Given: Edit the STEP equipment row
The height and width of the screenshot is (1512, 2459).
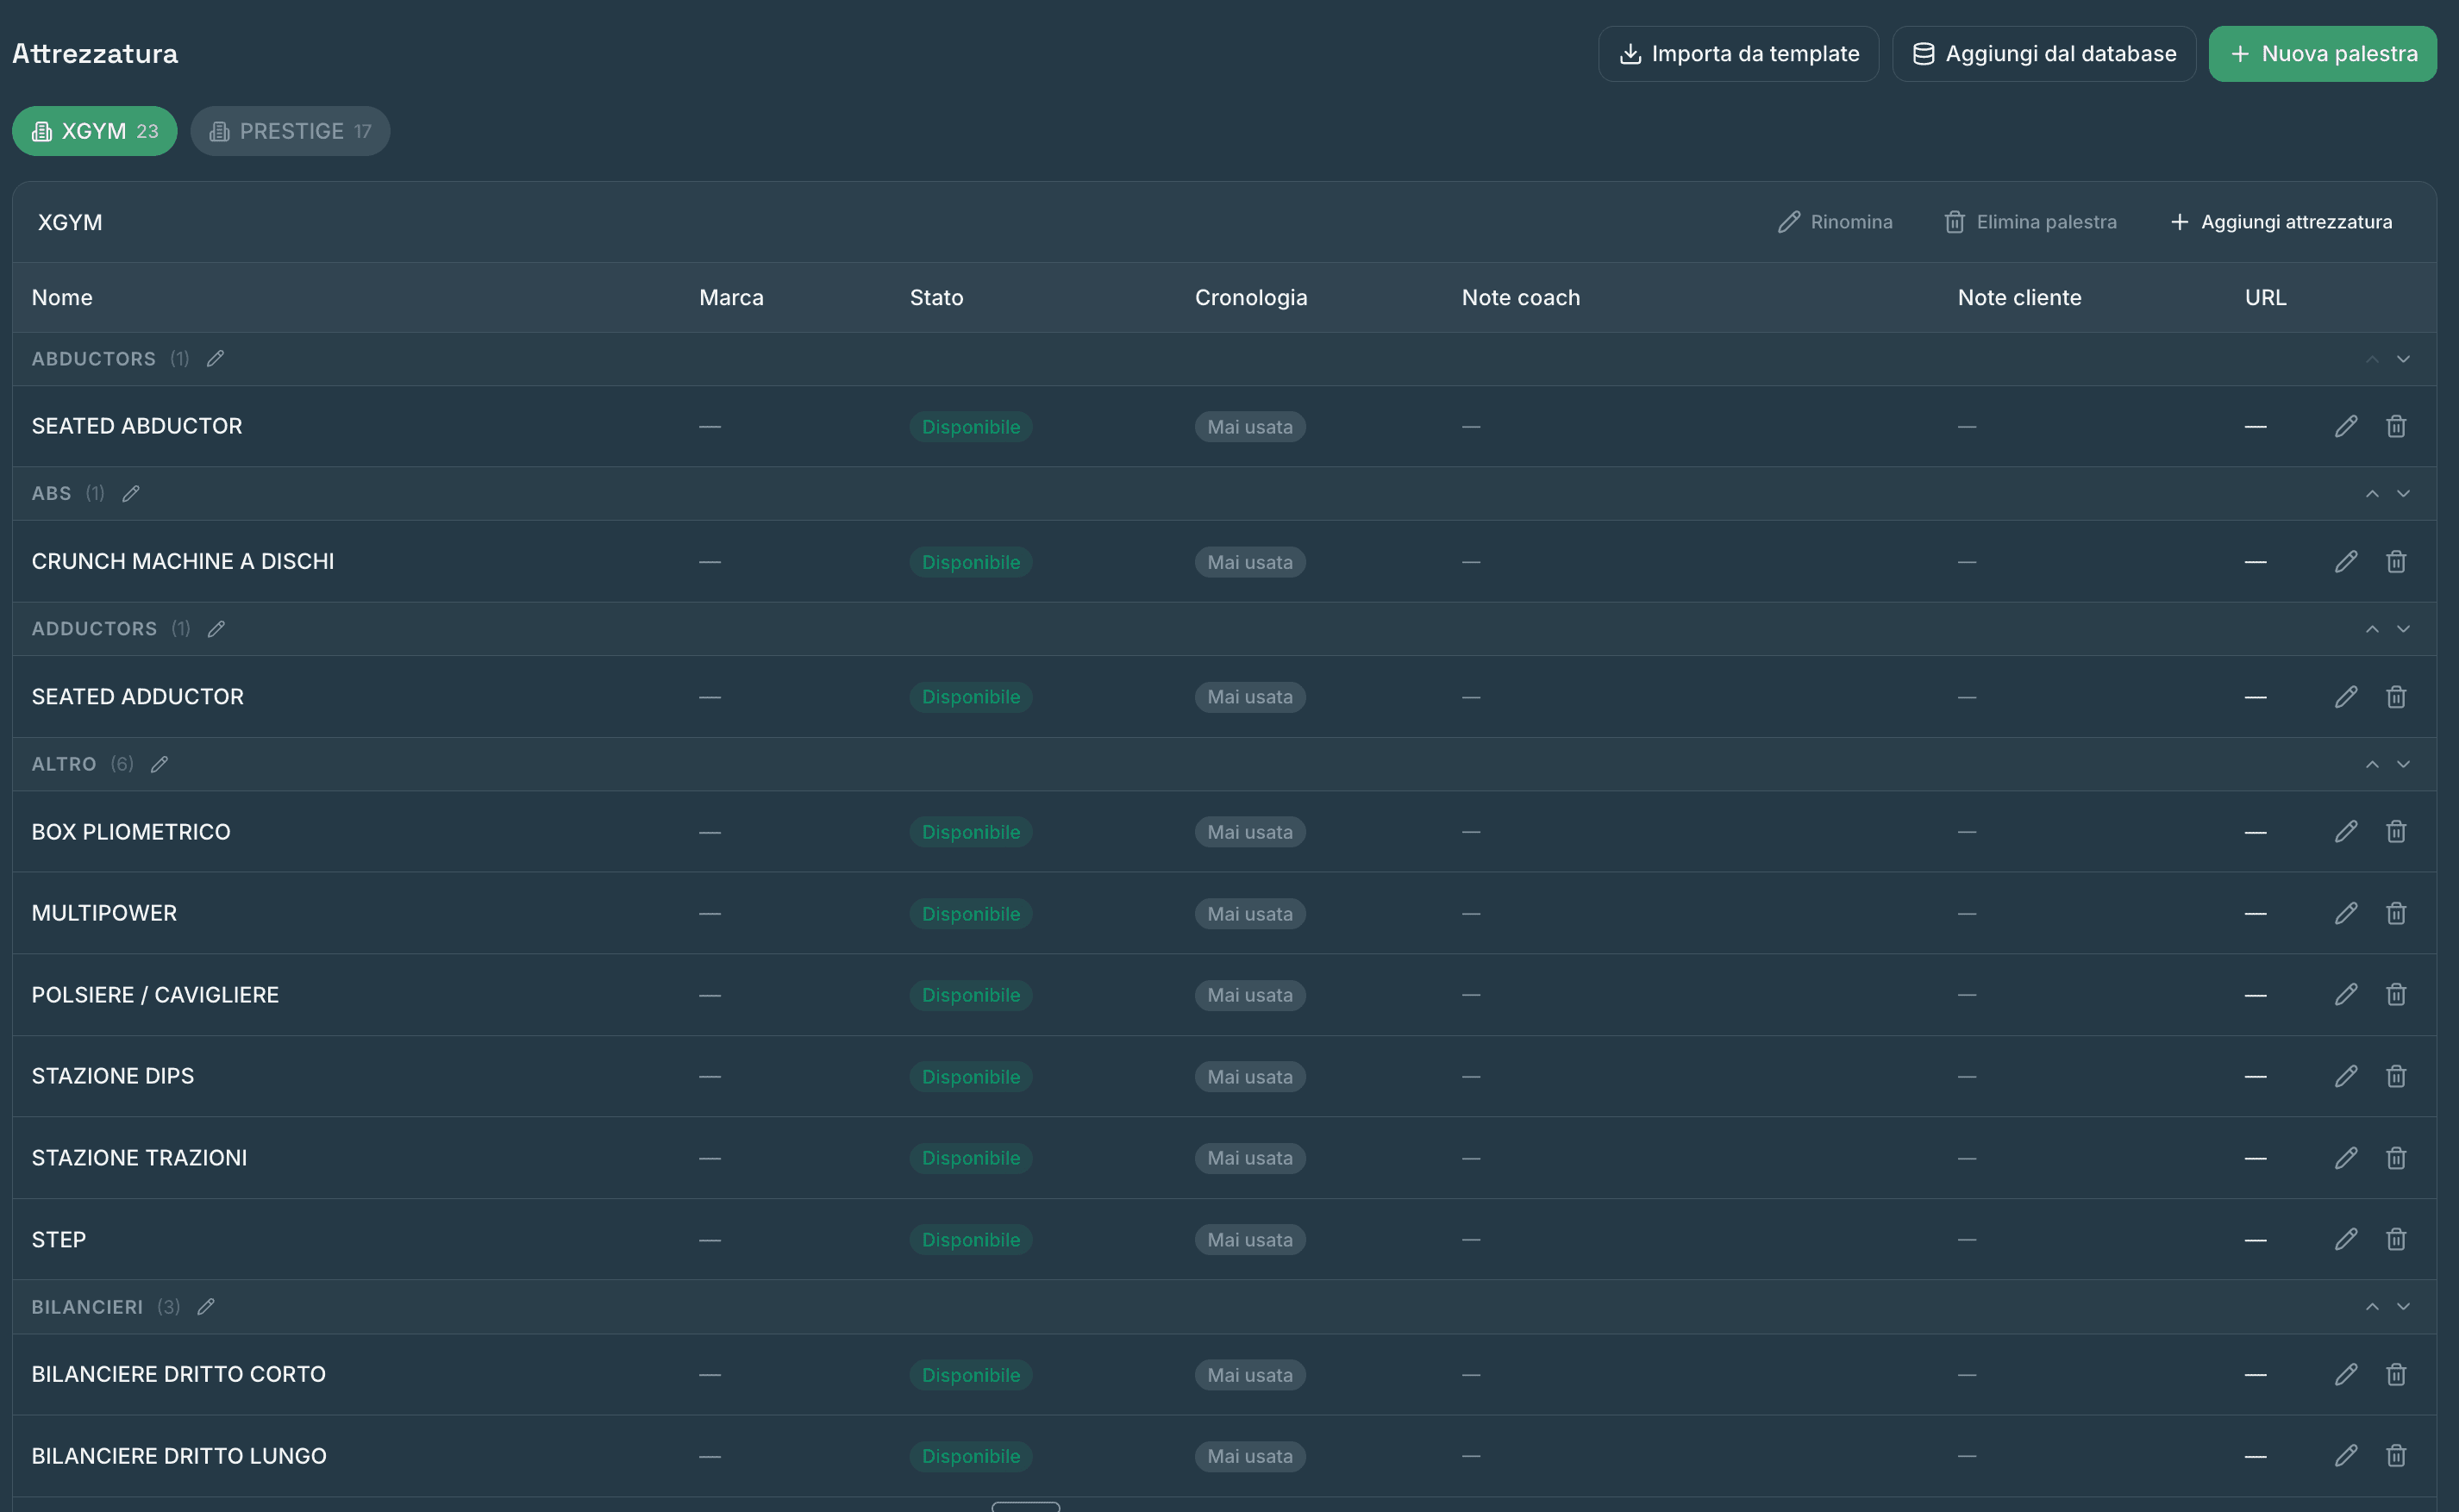Looking at the screenshot, I should click(2346, 1239).
